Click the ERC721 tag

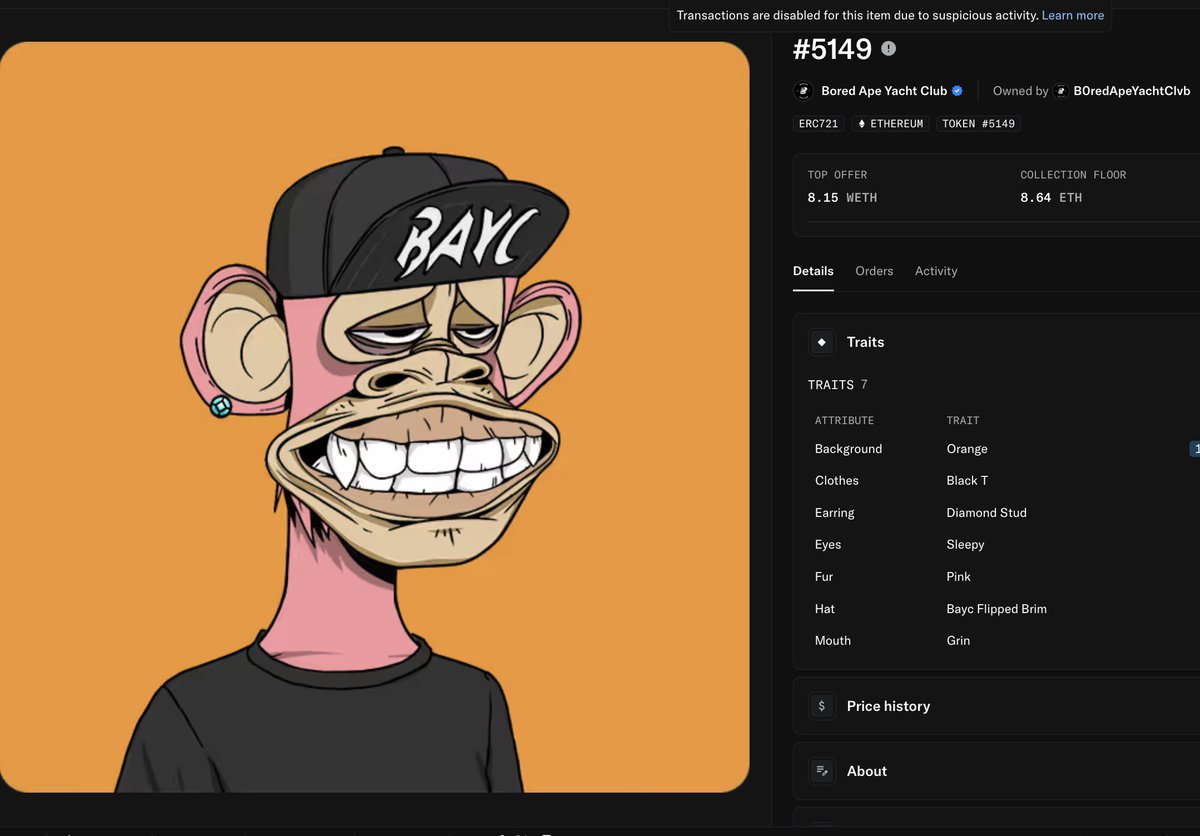coord(819,124)
